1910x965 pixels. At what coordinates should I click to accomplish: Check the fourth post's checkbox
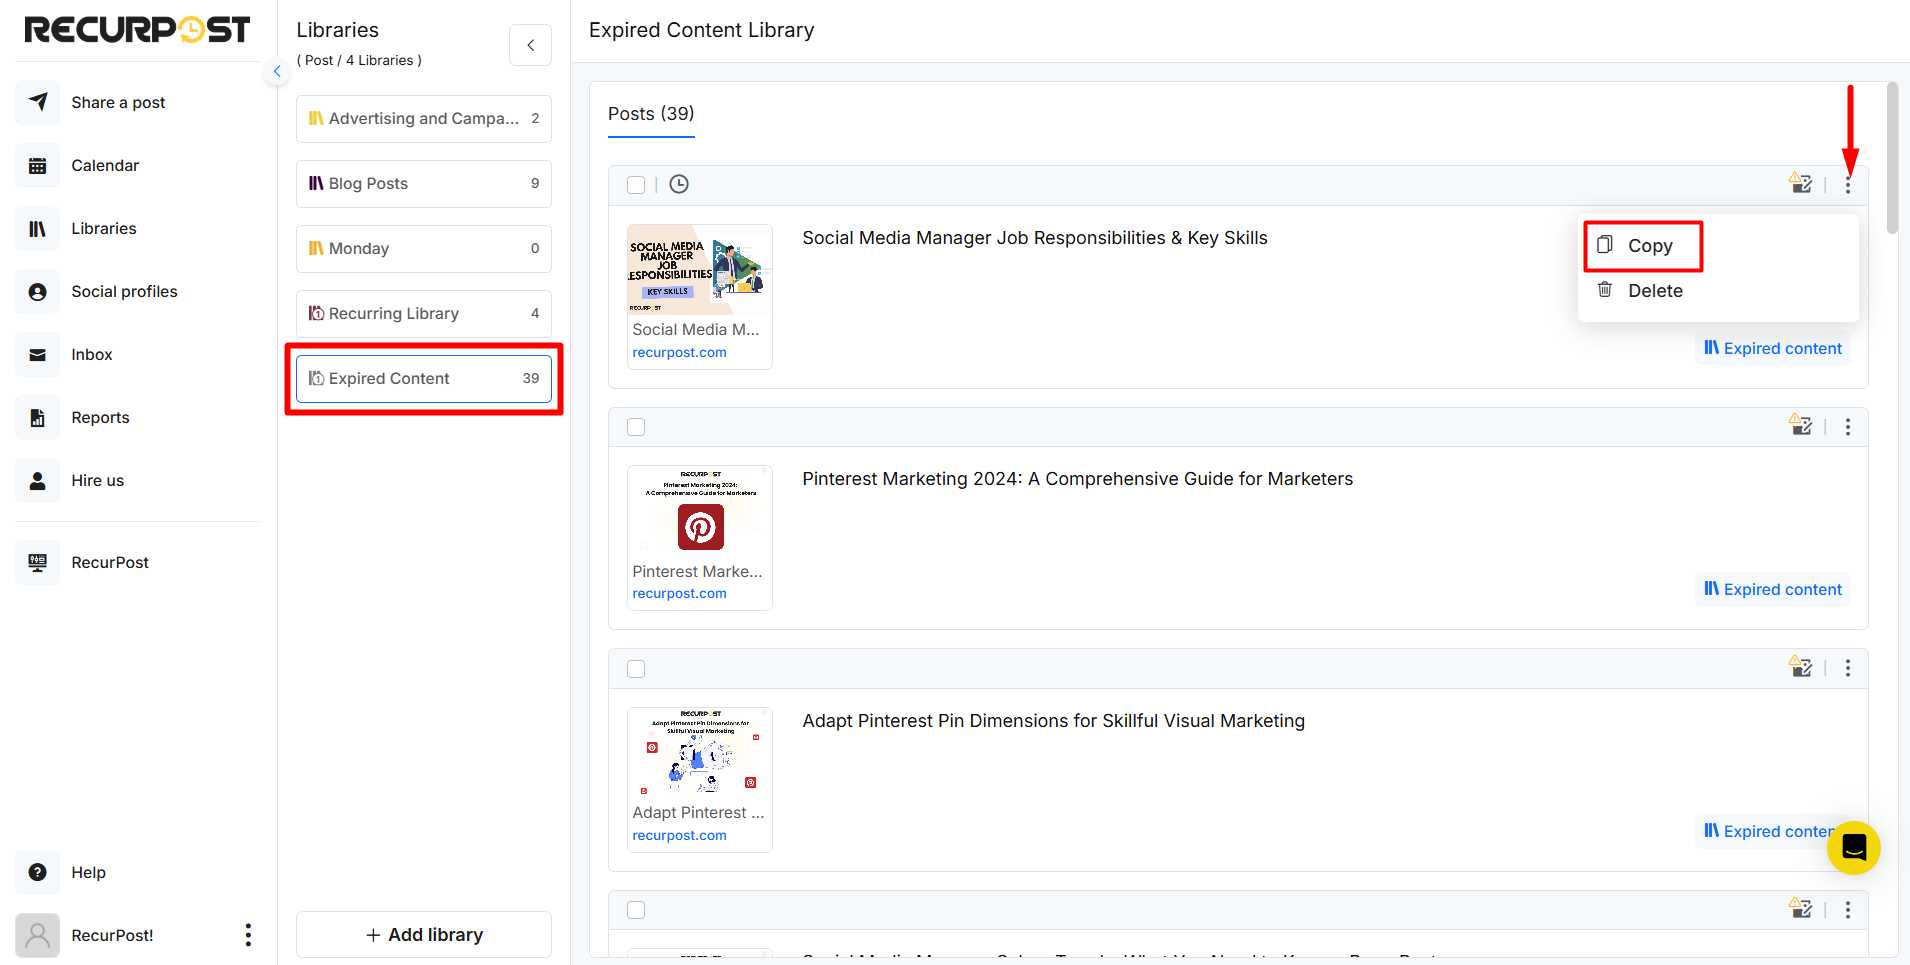[636, 910]
